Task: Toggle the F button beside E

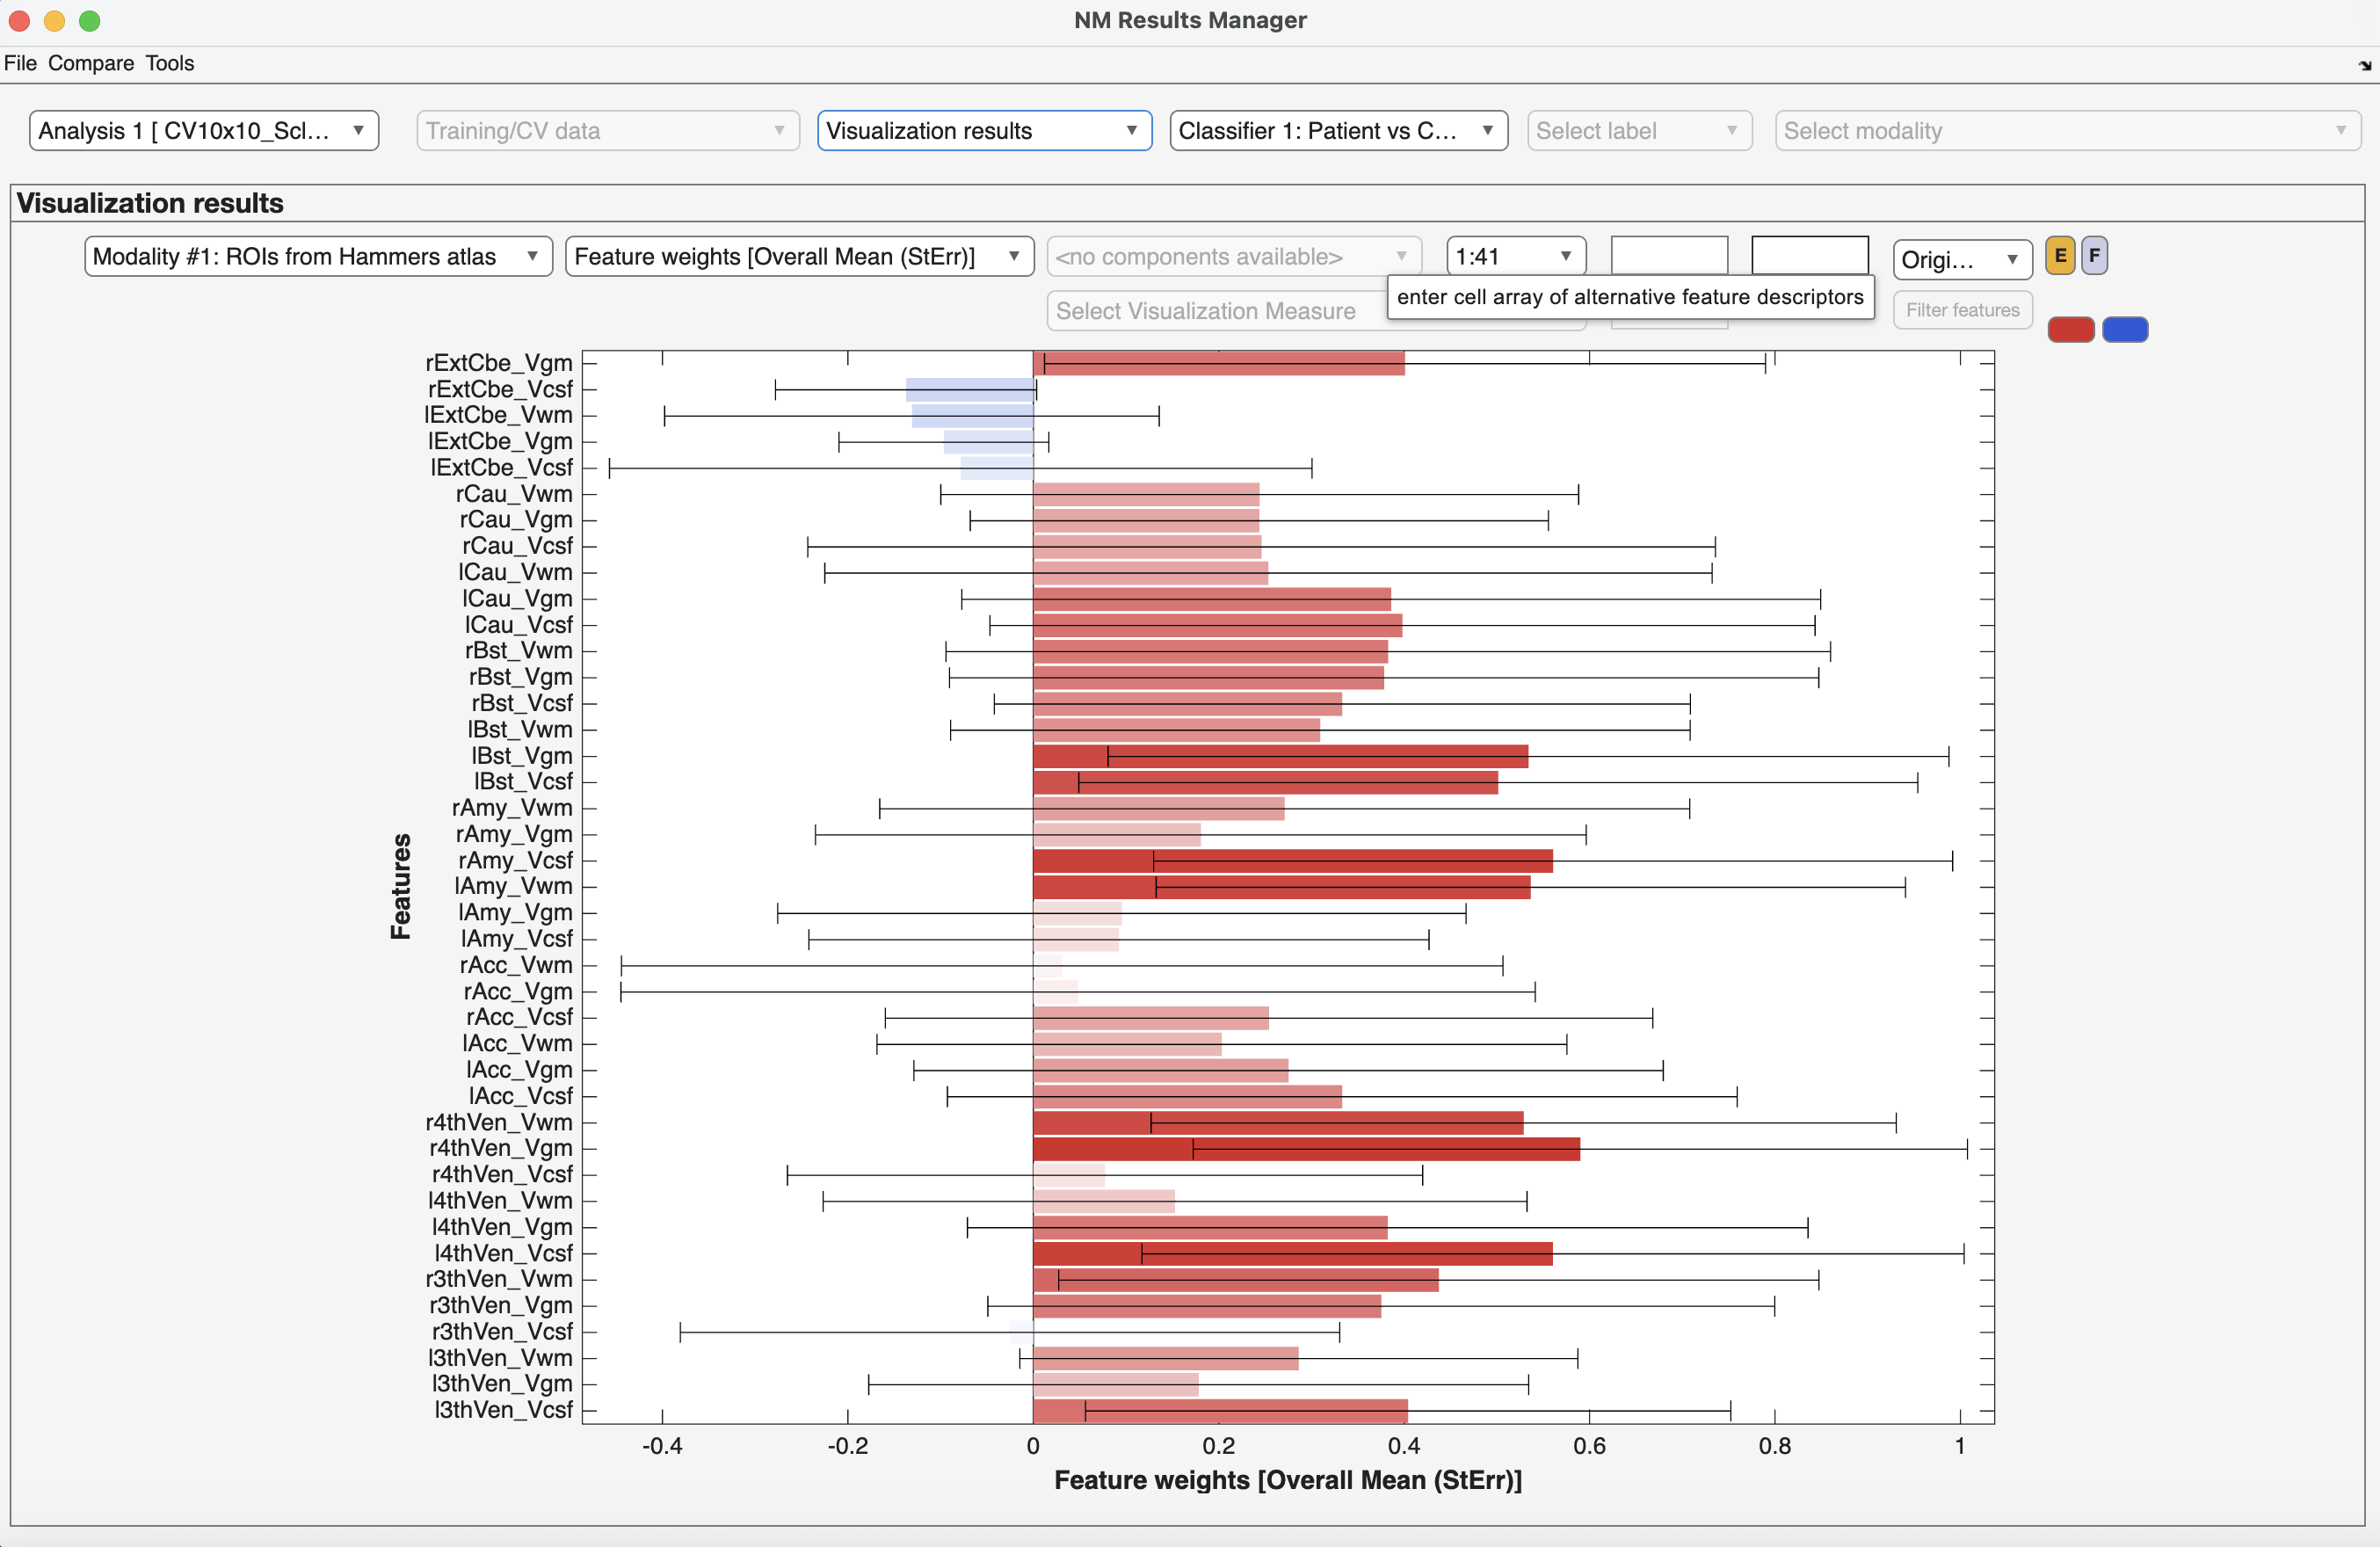Action: click(2094, 255)
